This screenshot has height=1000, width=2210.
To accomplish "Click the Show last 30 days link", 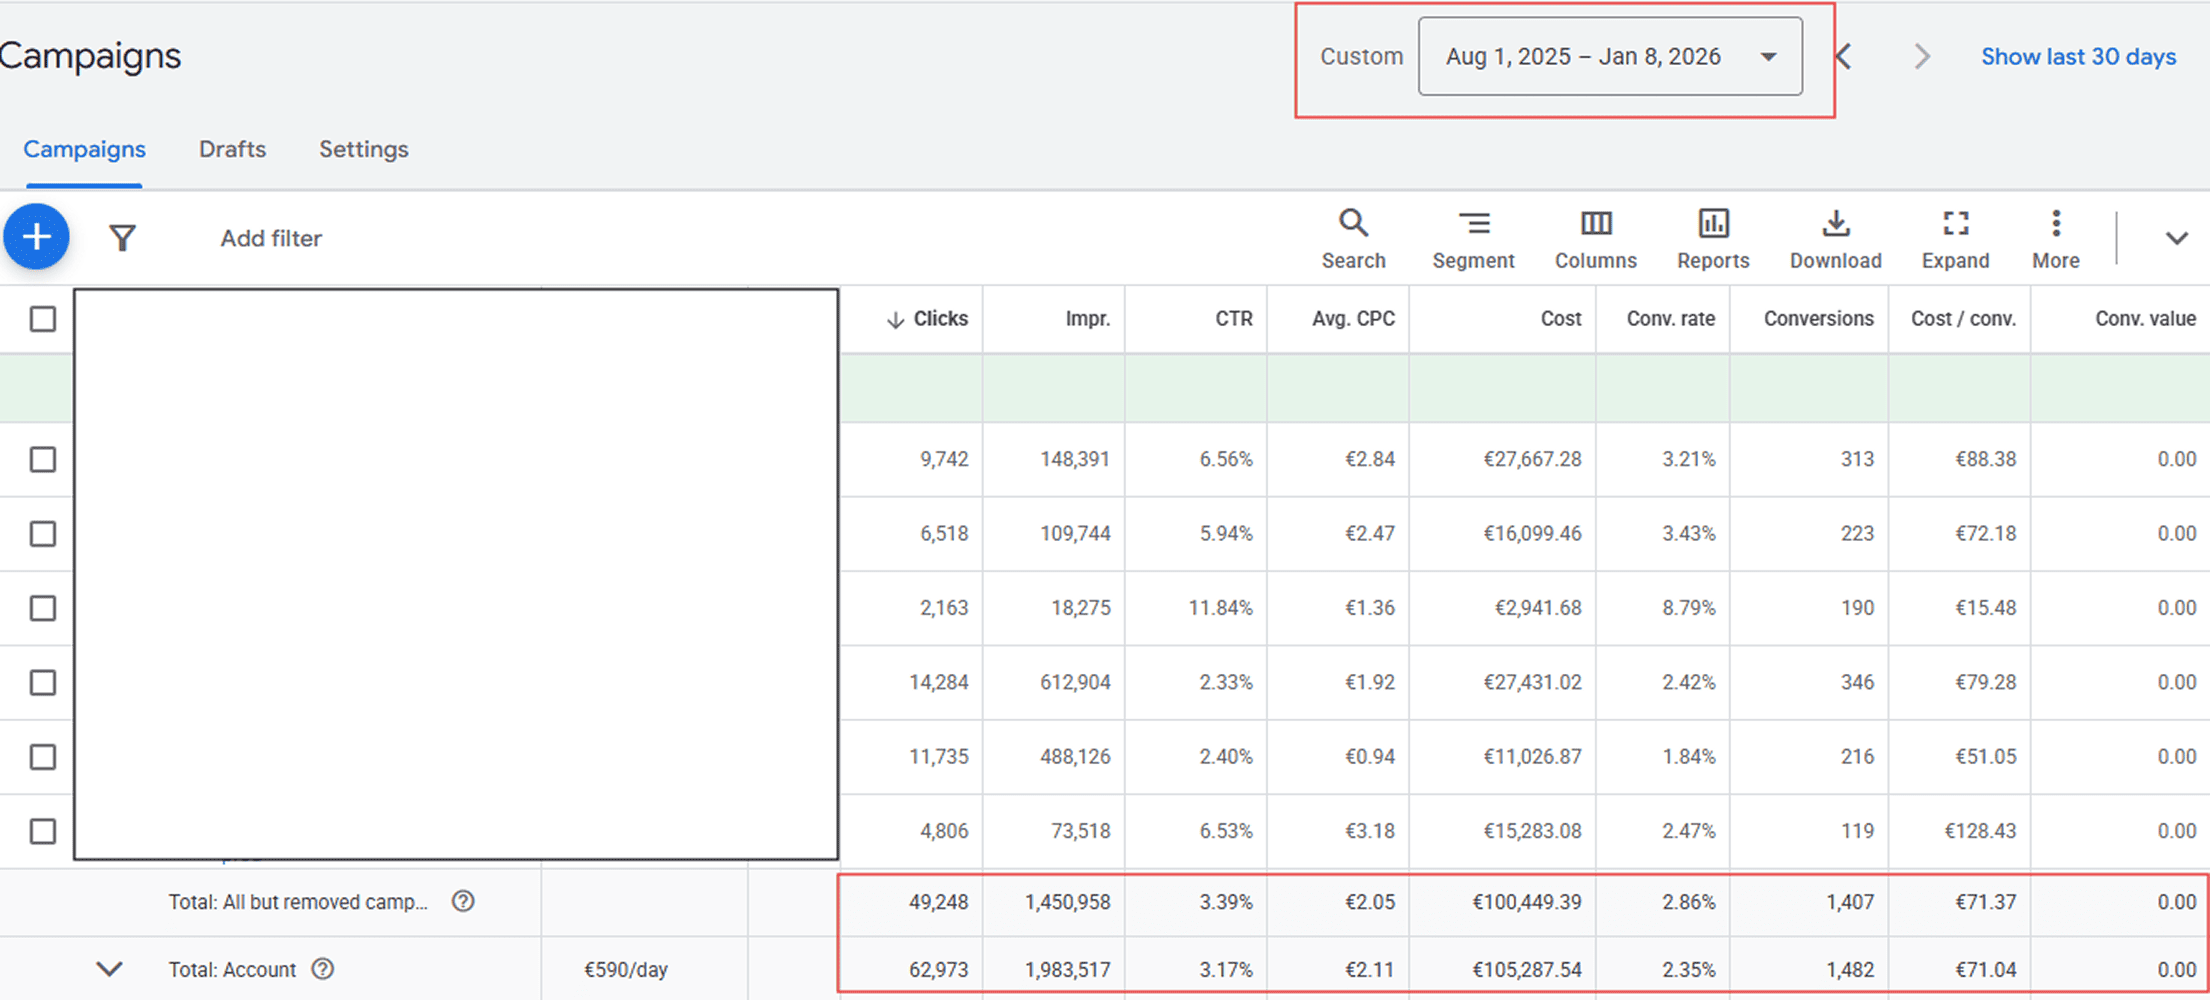I will [2078, 57].
